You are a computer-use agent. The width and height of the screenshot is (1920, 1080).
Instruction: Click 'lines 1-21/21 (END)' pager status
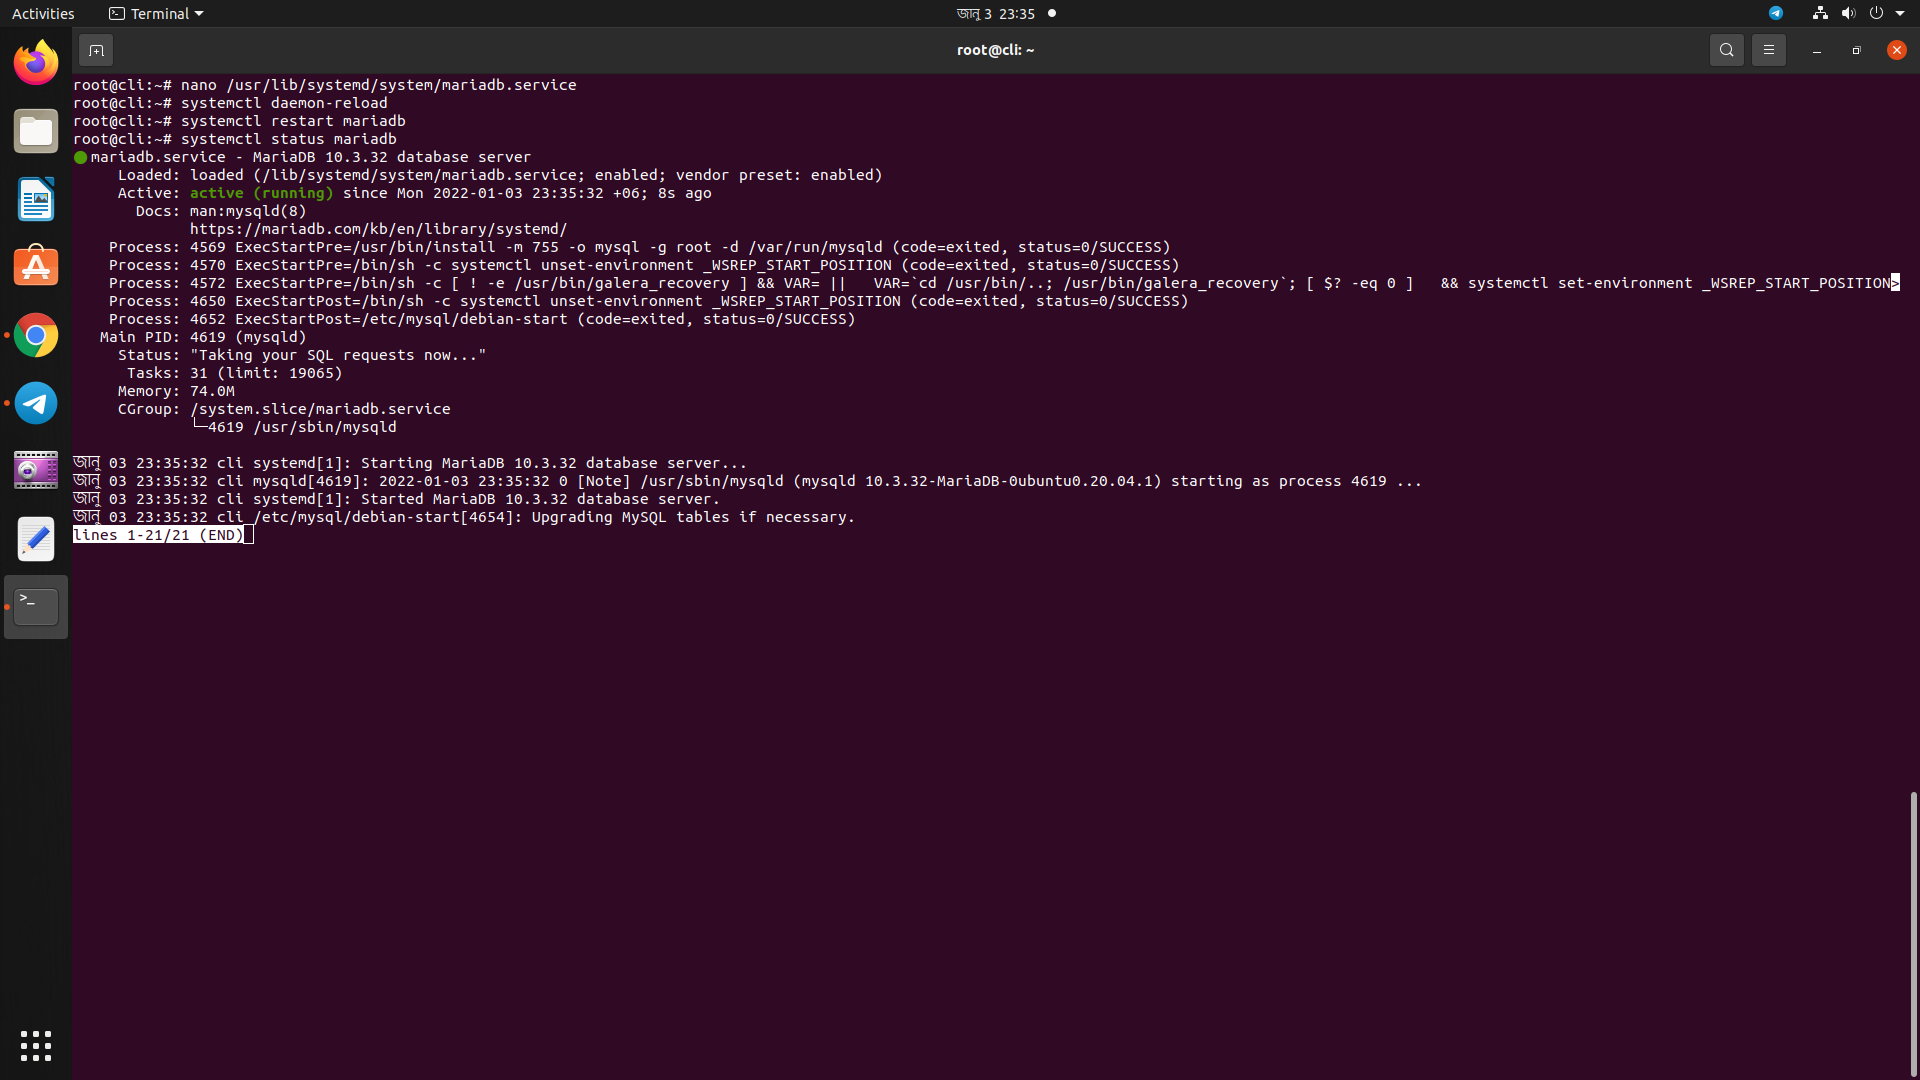158,535
